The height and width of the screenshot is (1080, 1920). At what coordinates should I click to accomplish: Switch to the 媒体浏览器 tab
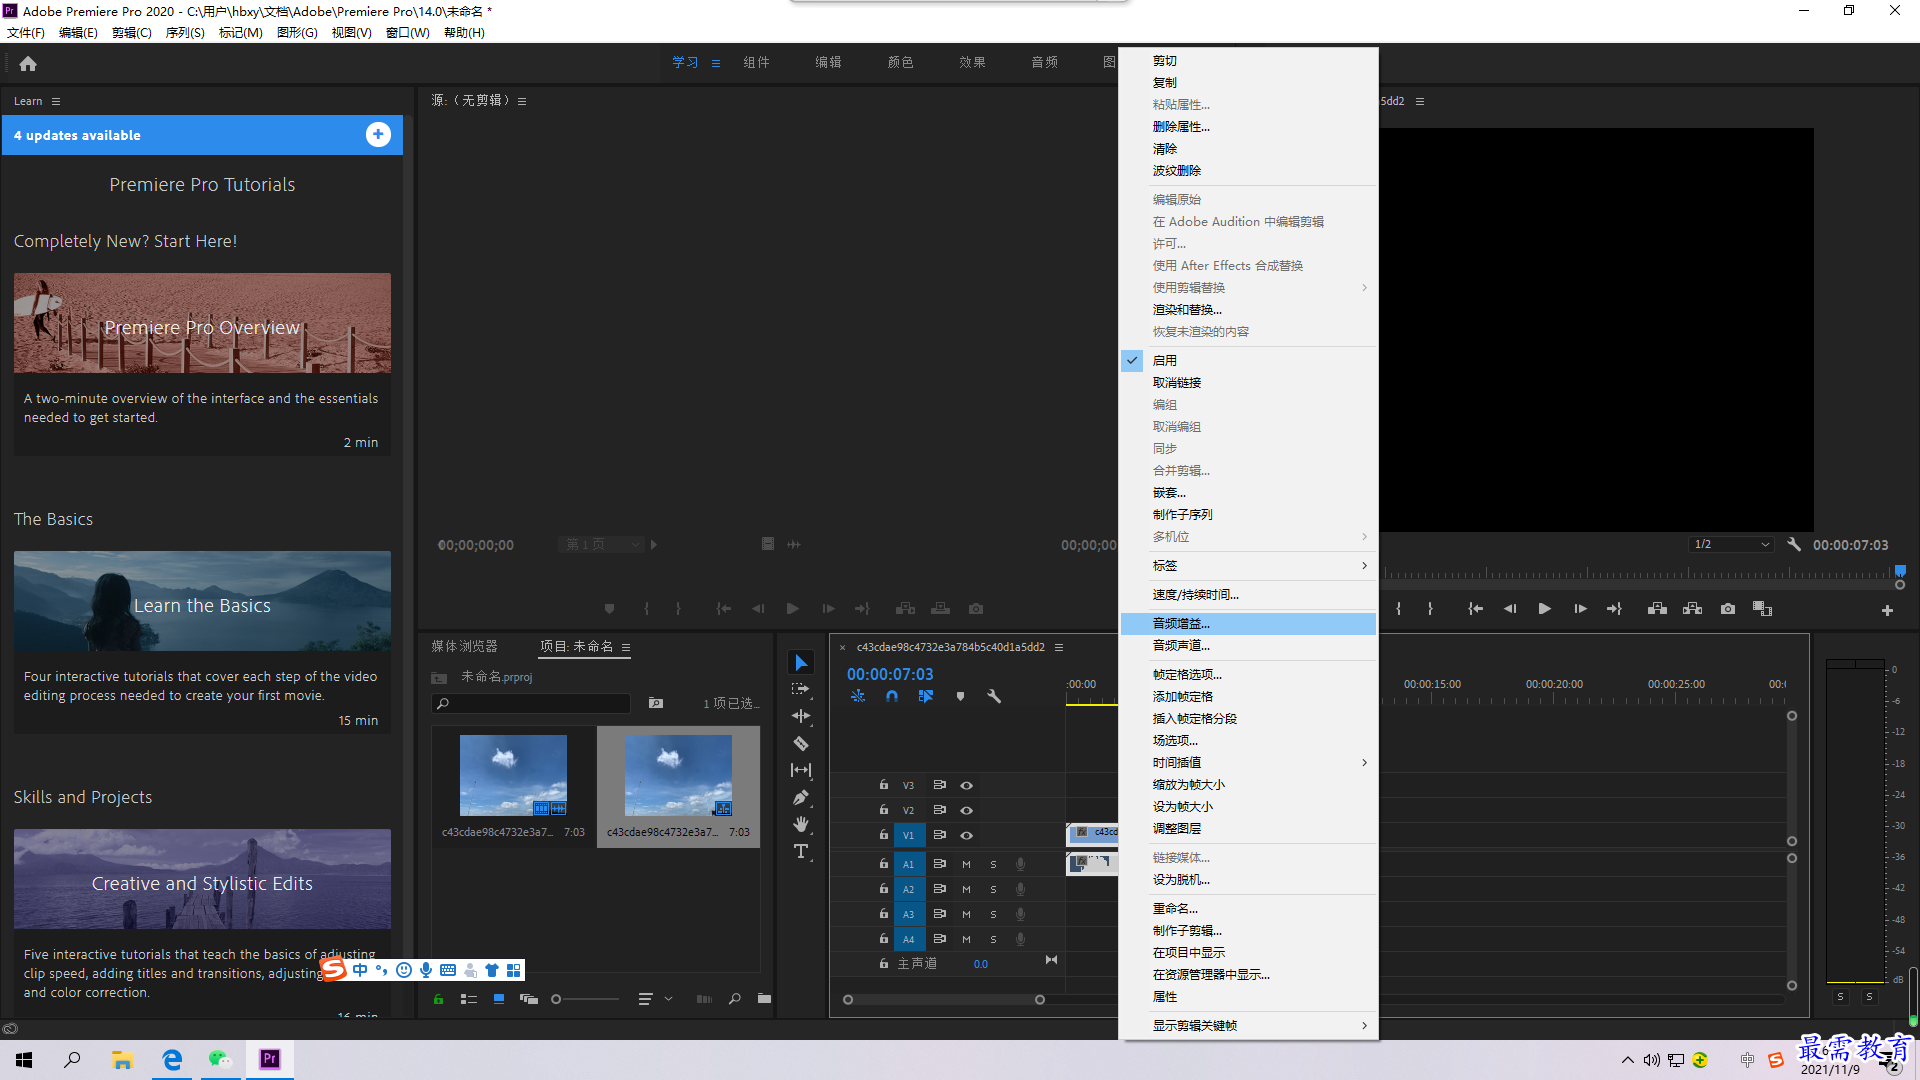click(x=464, y=647)
